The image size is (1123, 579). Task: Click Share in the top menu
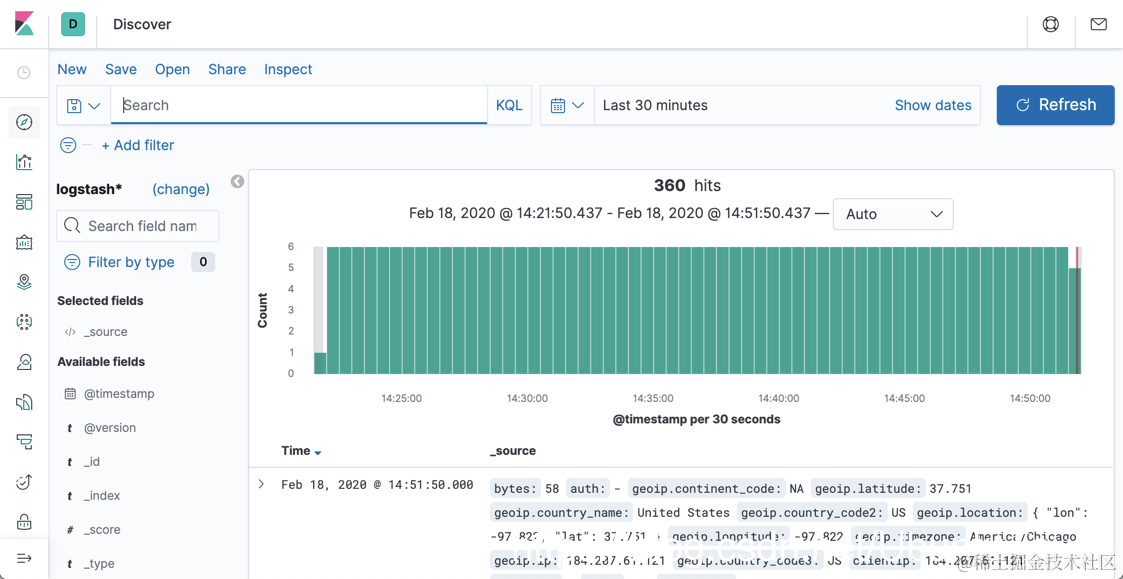227,70
